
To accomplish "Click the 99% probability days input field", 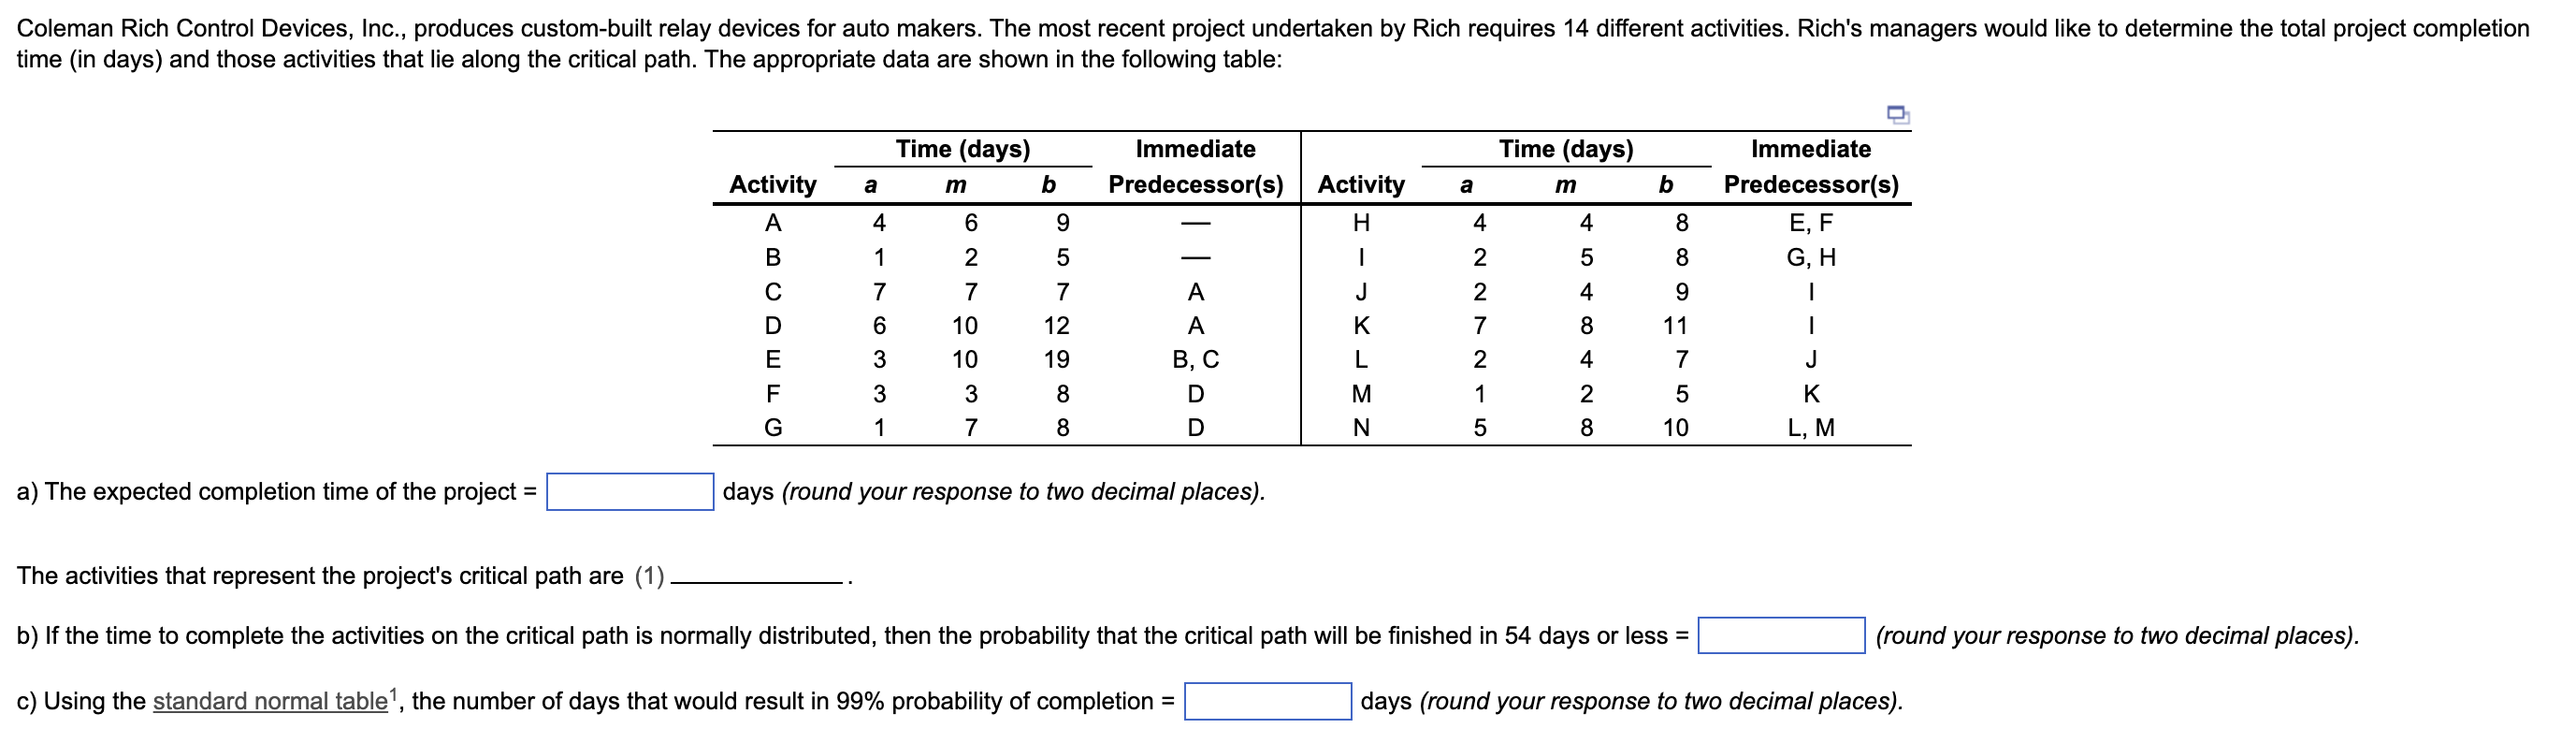I will point(1267,701).
